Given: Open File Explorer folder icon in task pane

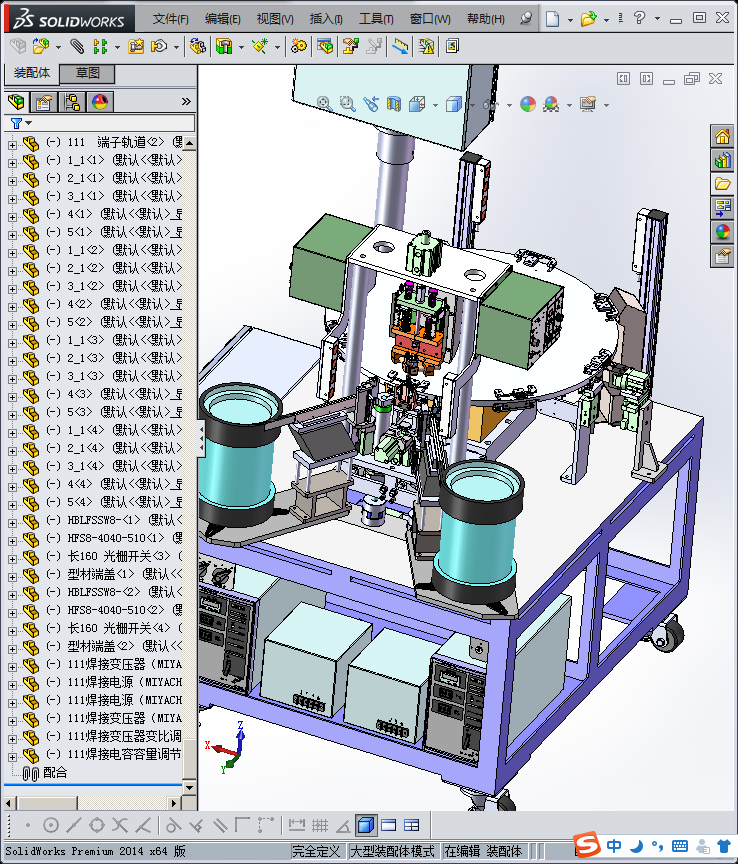Looking at the screenshot, I should pos(723,183).
